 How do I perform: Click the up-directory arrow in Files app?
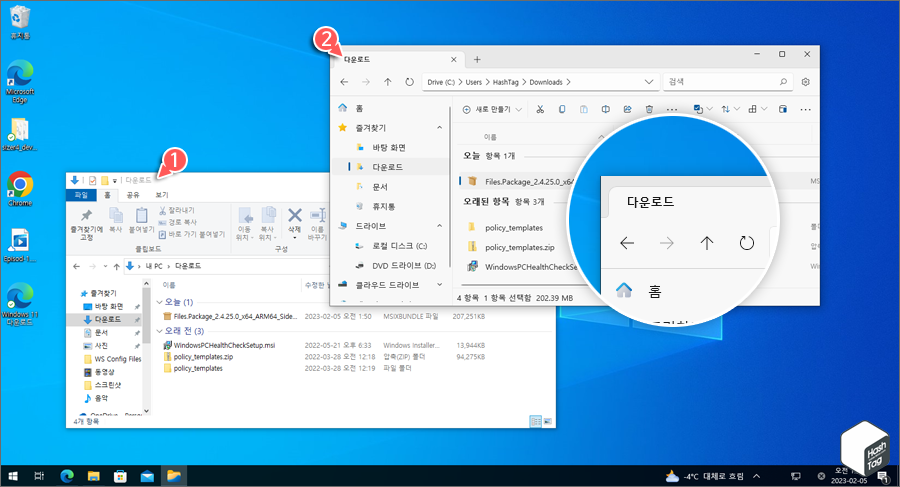coord(388,82)
